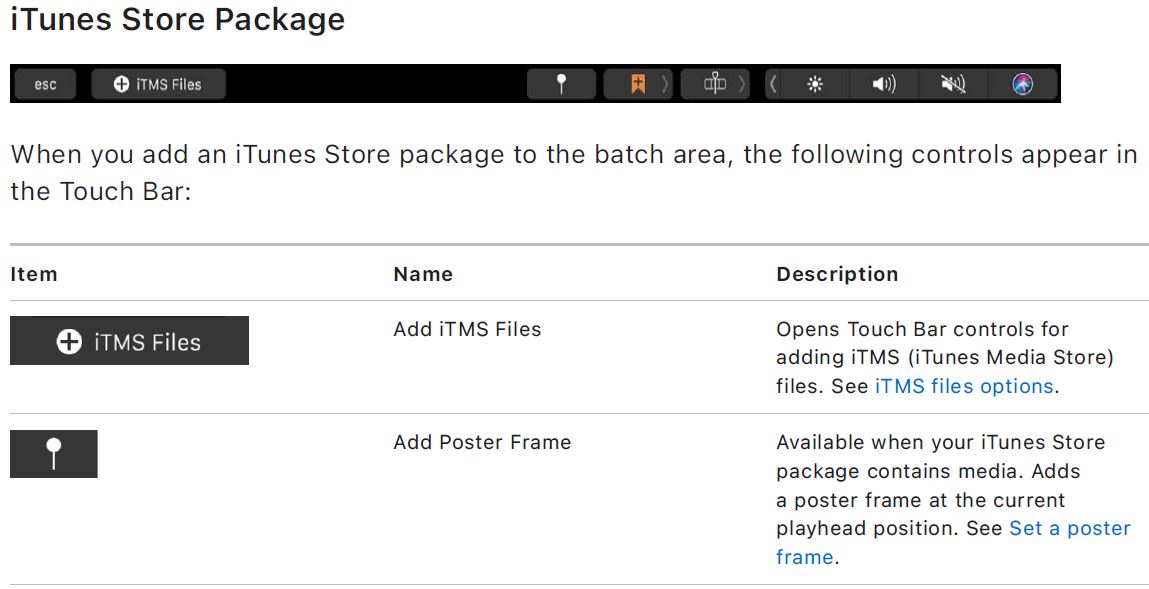Click the plus icon on table iTMS Files button
Viewport: 1149px width, 589px height.
tap(69, 342)
